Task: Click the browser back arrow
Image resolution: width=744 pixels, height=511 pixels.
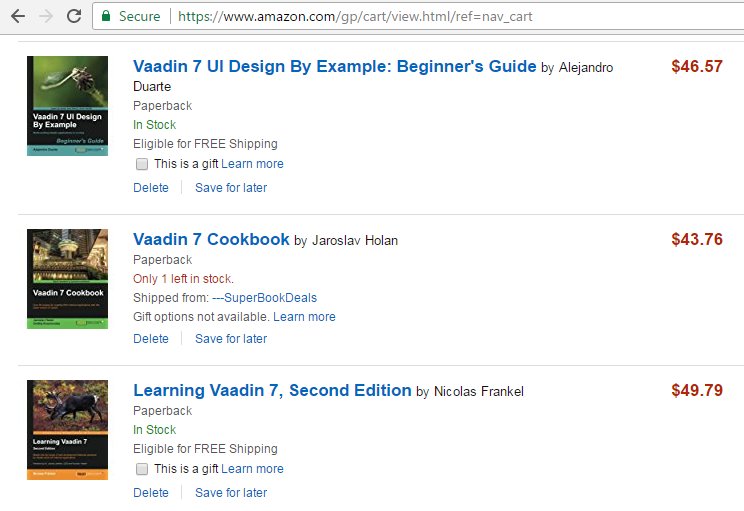Action: tap(18, 16)
